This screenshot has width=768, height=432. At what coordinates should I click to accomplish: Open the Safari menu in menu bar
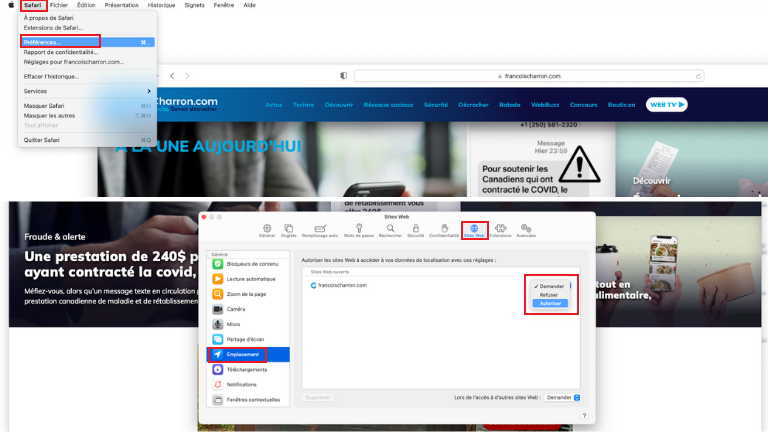click(33, 5)
